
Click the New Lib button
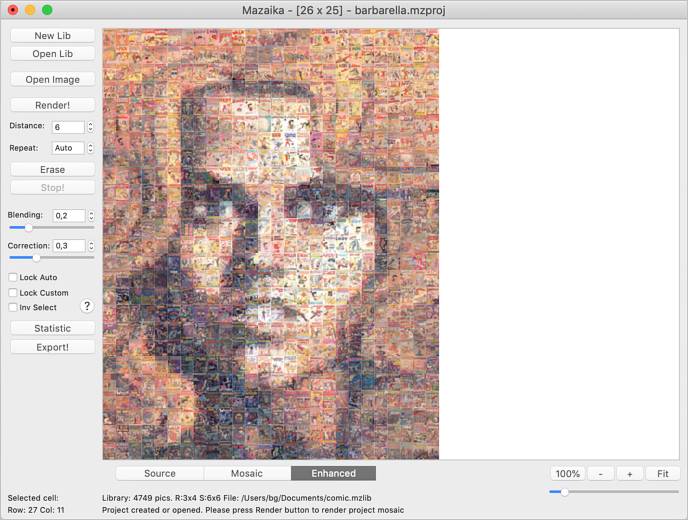[x=52, y=36]
